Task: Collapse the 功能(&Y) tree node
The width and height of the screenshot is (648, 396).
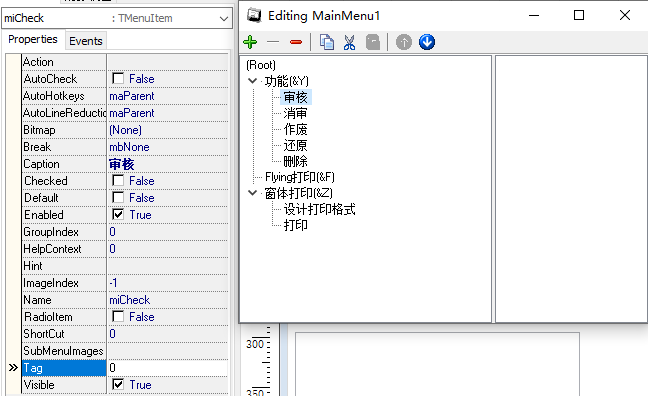Action: (253, 81)
